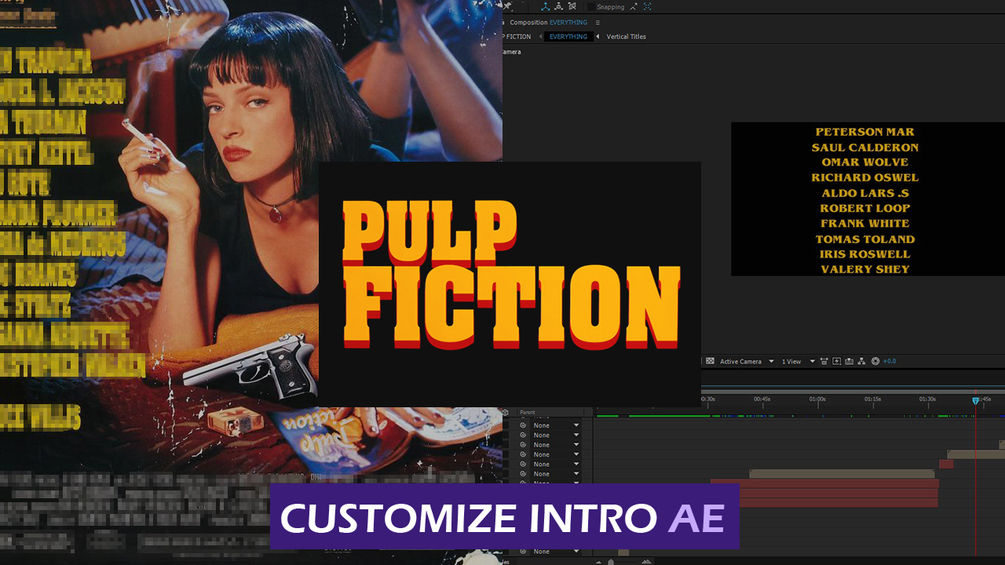Select the World Axis mode icon
This screenshot has width=1005, height=565.
[x=559, y=6]
